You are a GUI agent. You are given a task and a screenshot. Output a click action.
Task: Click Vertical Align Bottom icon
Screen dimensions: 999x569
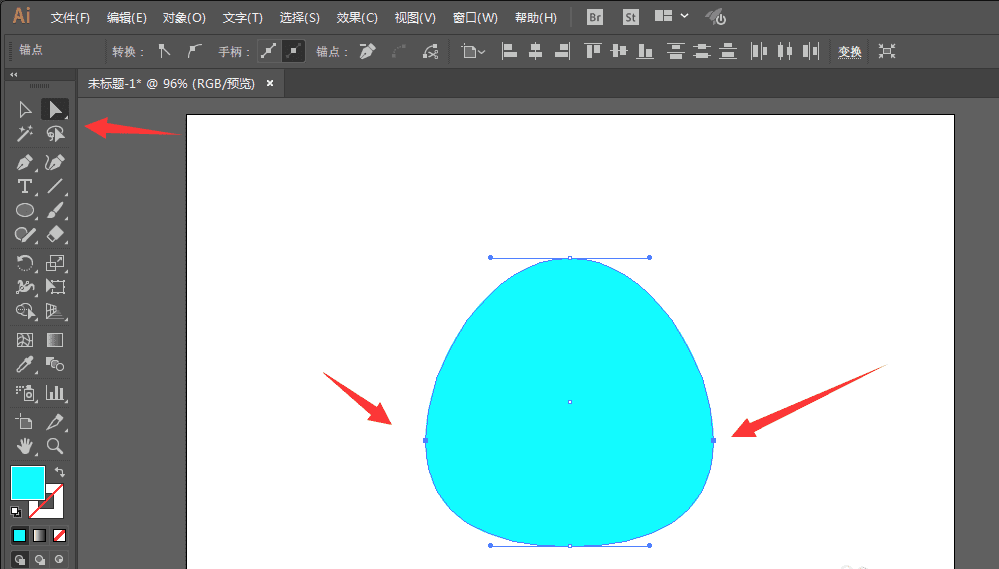[645, 51]
